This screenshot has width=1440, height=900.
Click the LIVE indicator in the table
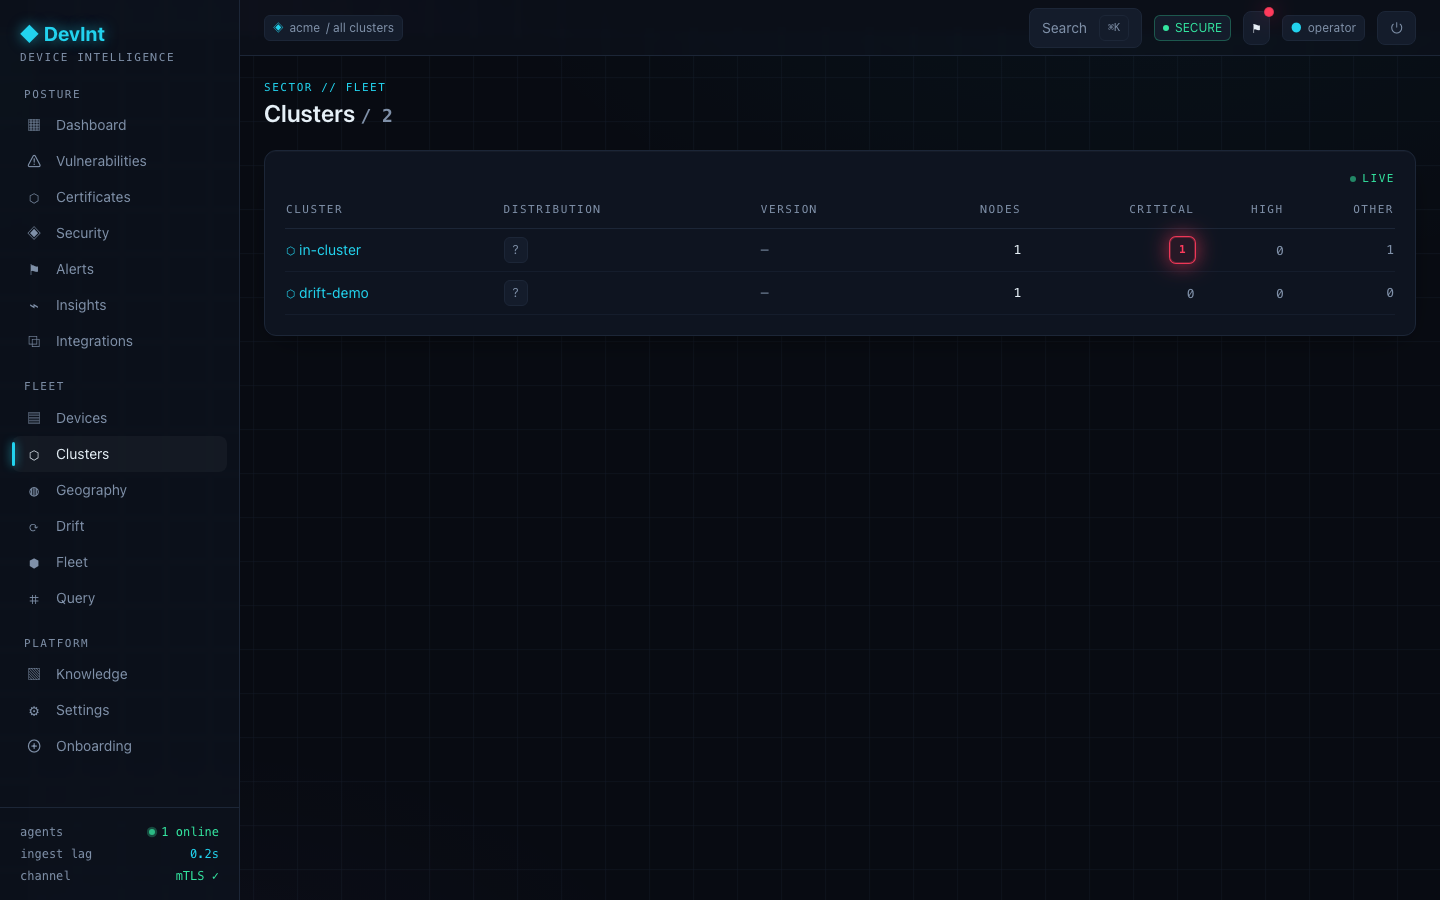[x=1371, y=178]
